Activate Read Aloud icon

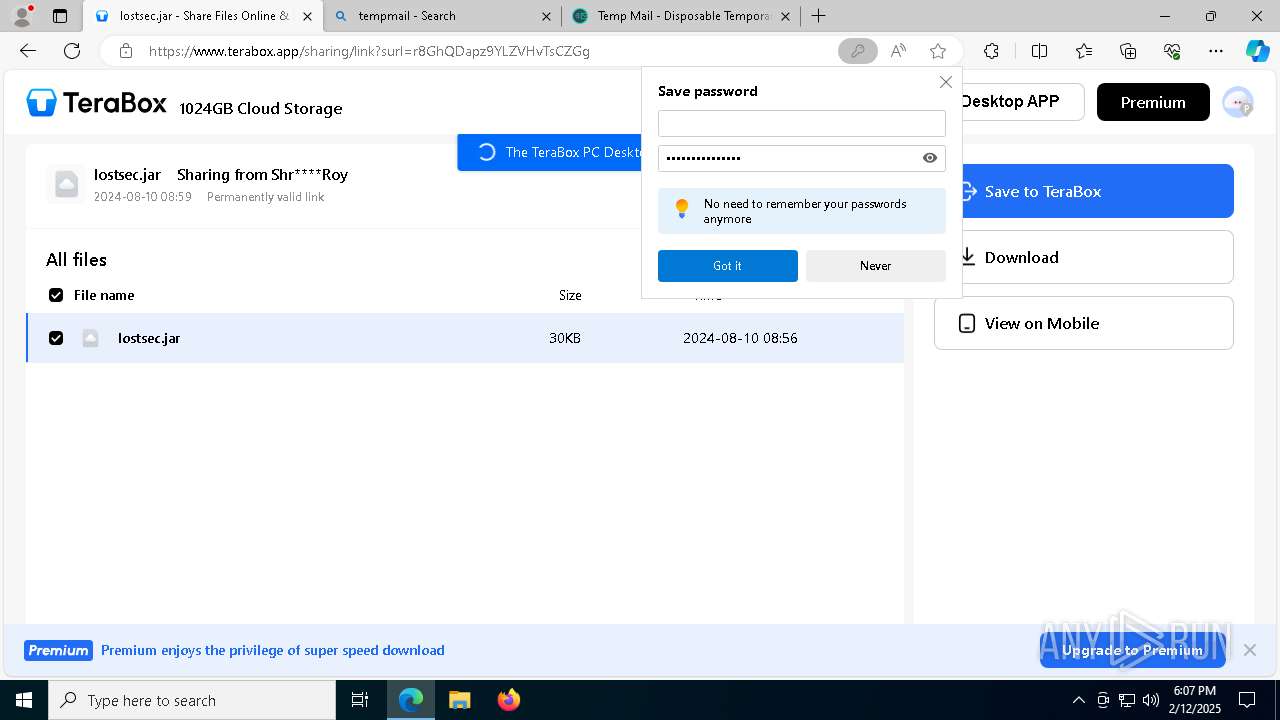pos(898,51)
